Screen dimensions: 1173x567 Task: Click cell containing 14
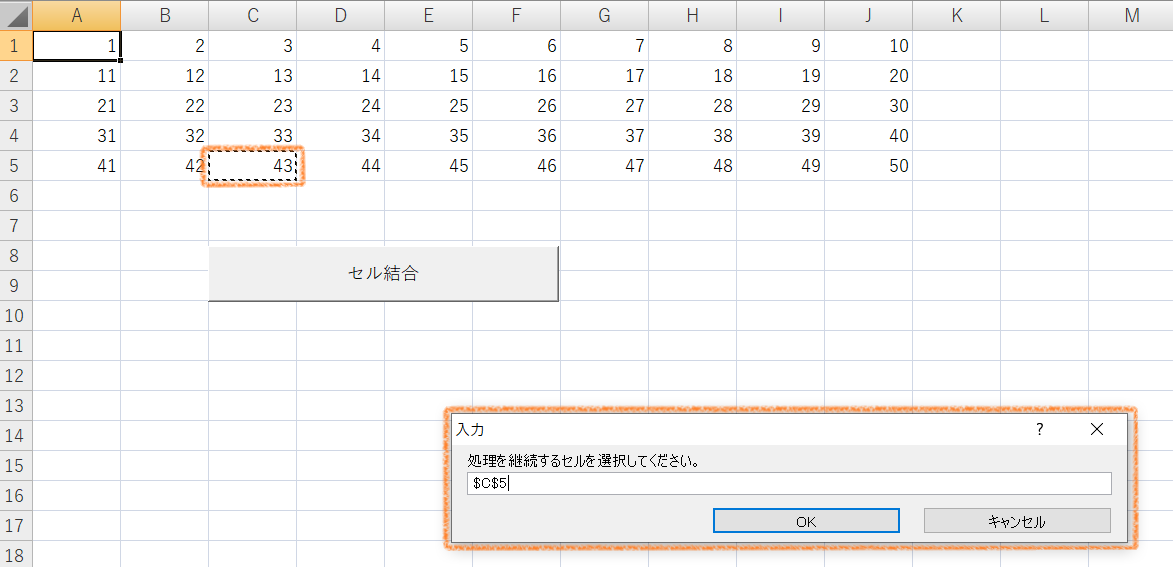(340, 76)
